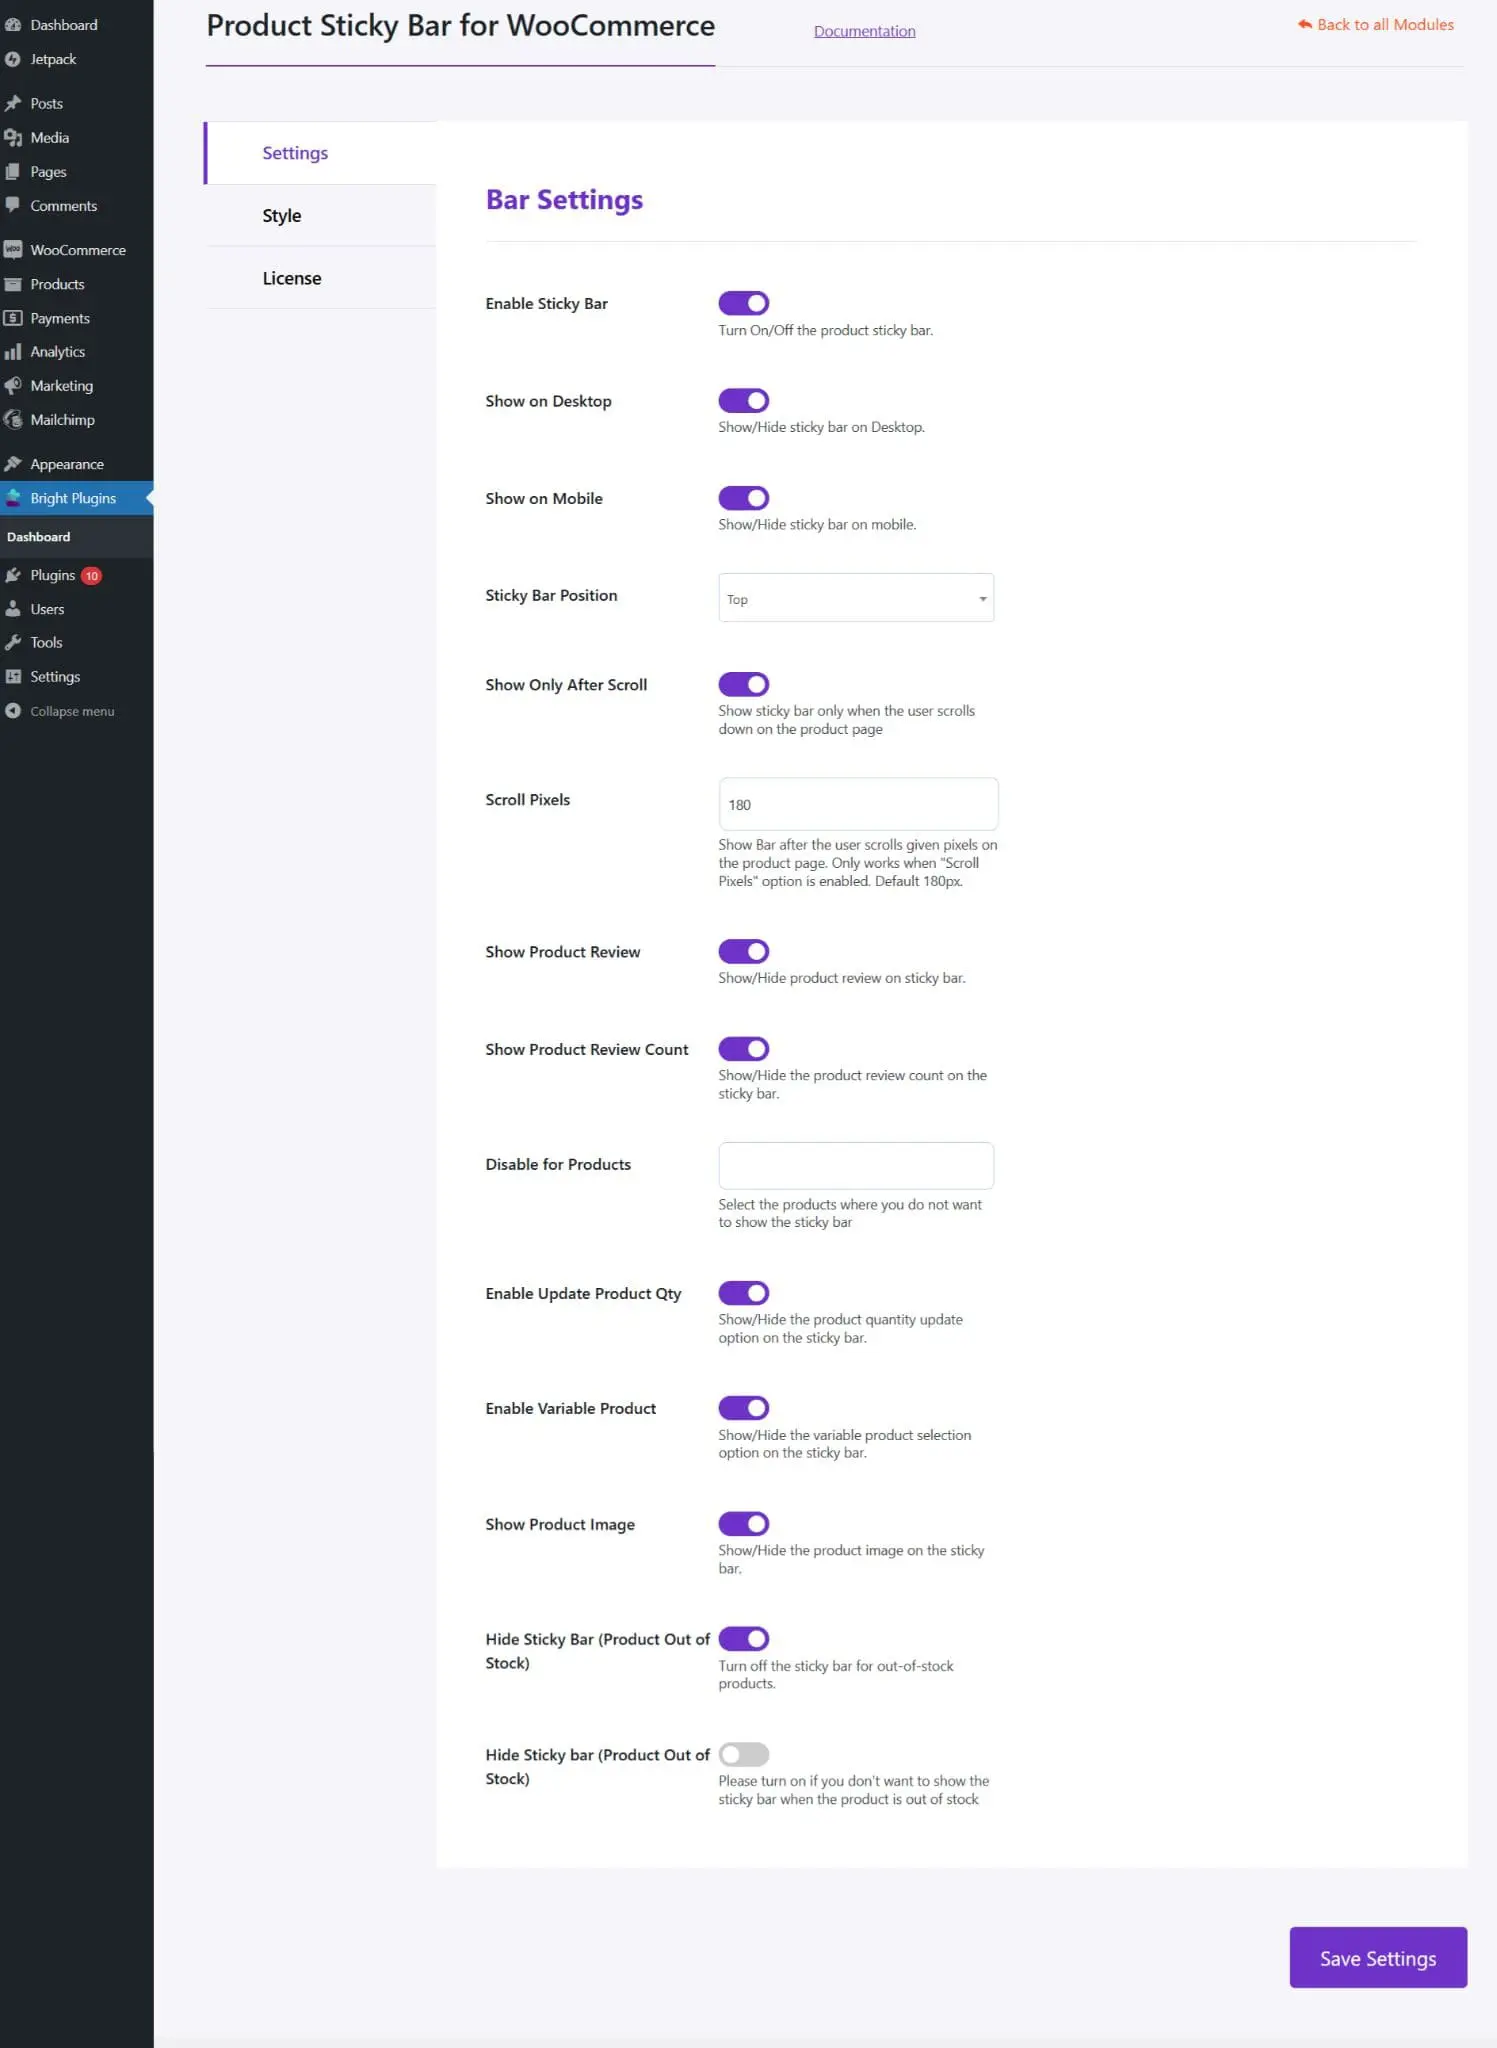Toggle Show on Mobile switch

pyautogui.click(x=744, y=498)
